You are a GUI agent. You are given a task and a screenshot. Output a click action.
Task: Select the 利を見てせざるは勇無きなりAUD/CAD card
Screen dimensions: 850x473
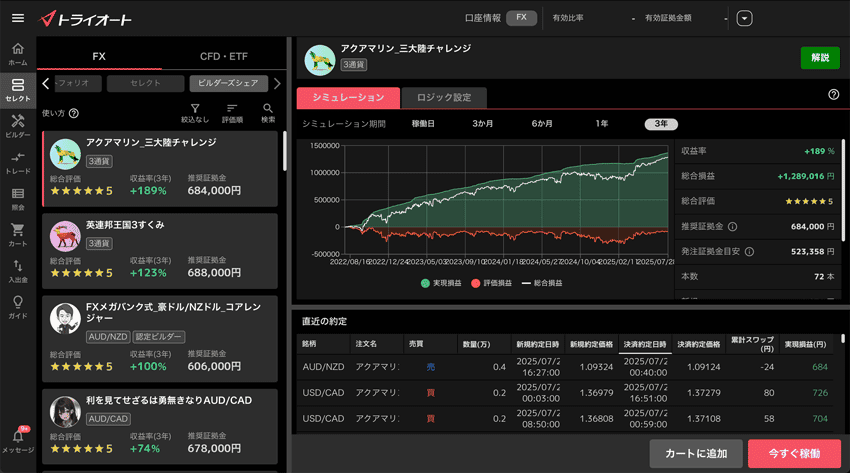click(160, 426)
